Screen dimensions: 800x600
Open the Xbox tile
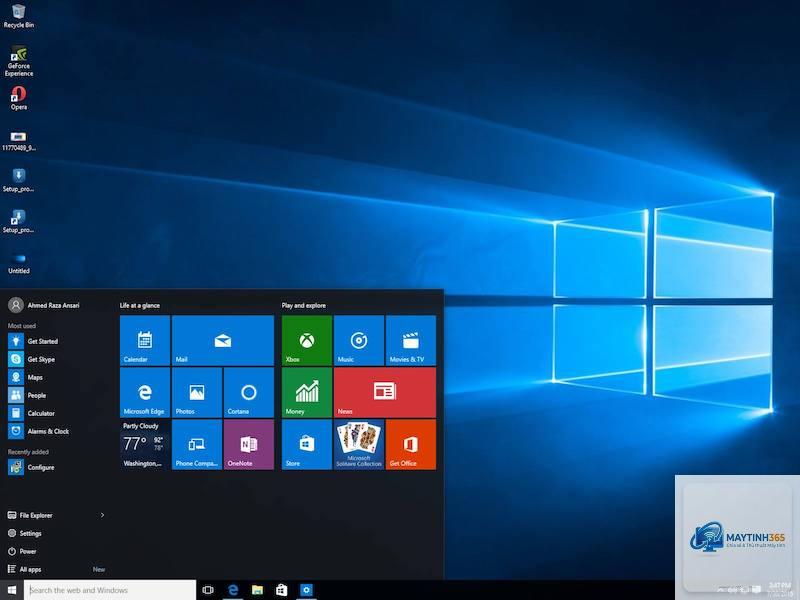[x=307, y=340]
